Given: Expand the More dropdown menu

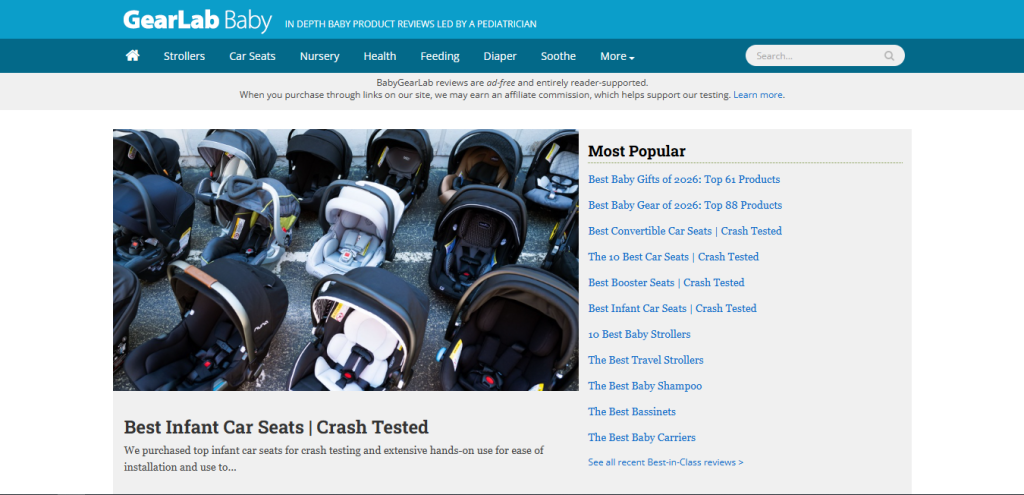Looking at the screenshot, I should click(617, 56).
